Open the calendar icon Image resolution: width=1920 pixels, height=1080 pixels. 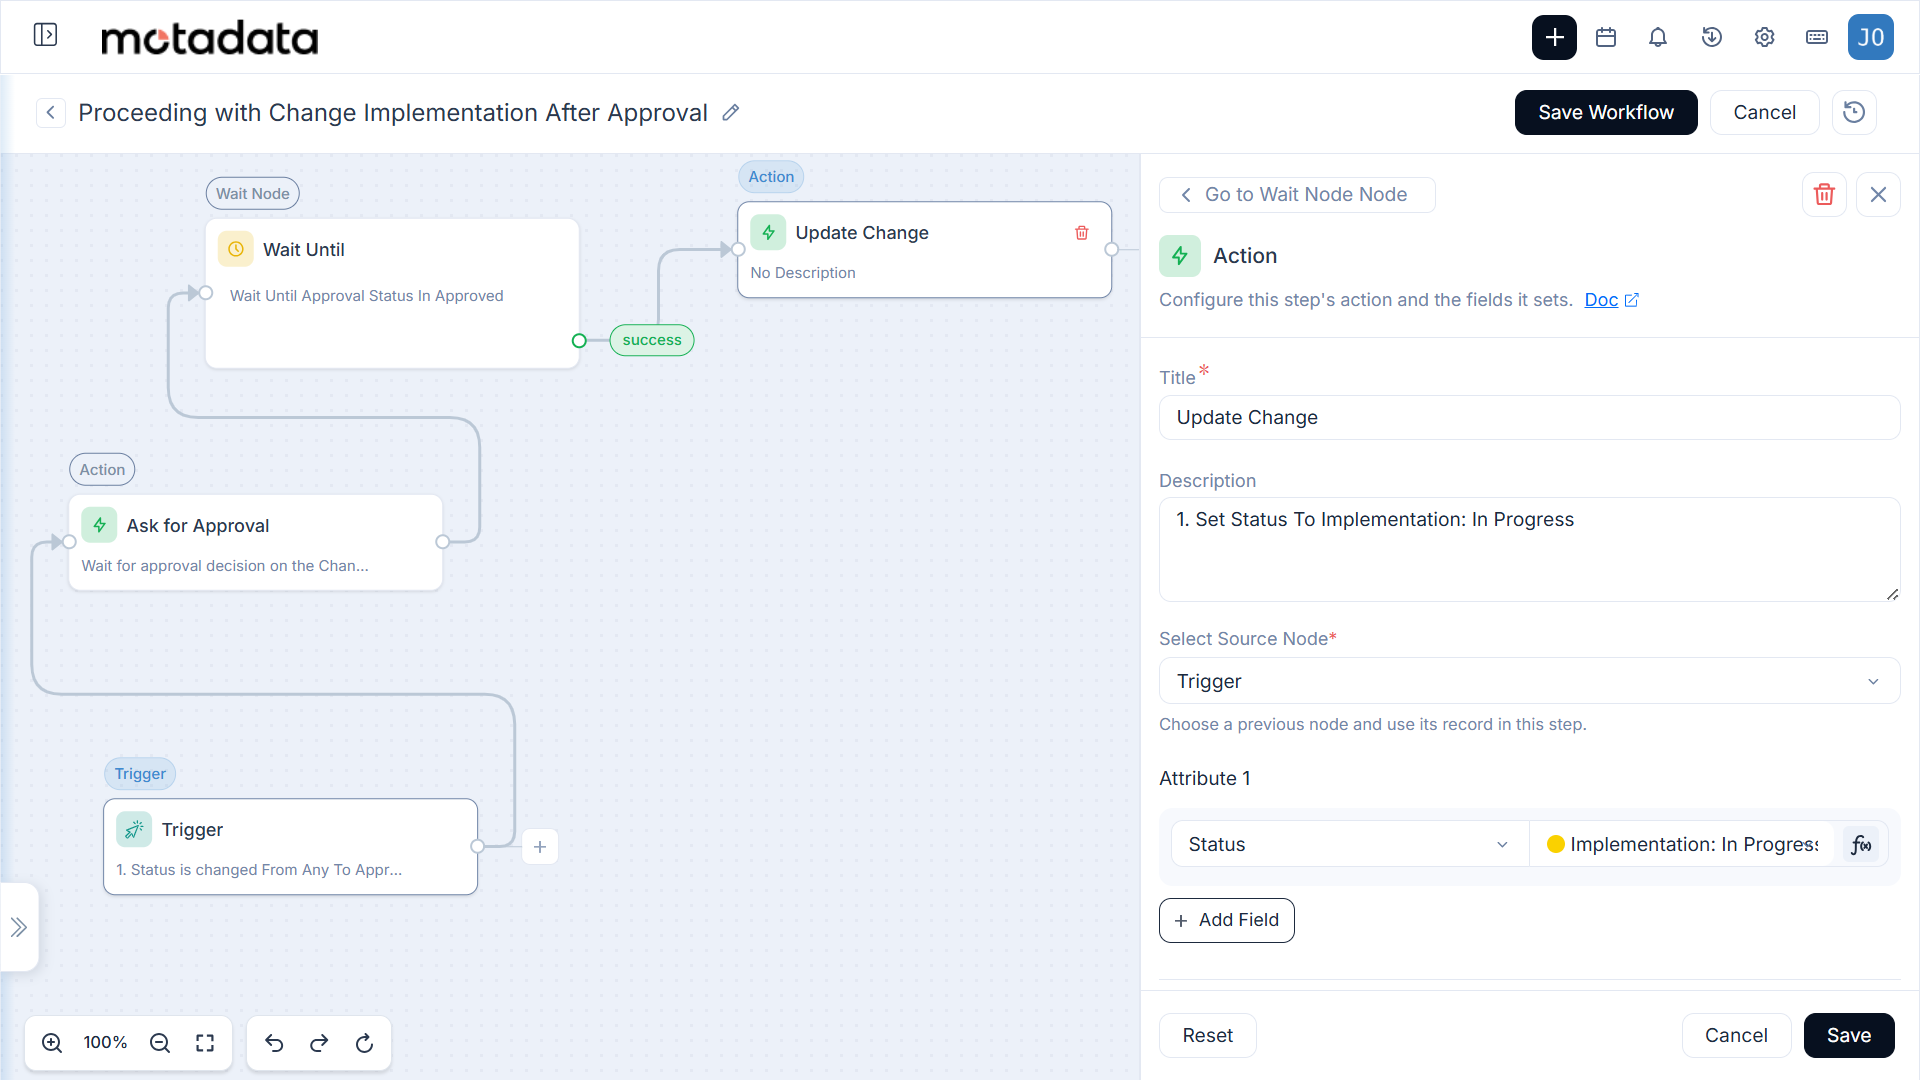point(1606,37)
